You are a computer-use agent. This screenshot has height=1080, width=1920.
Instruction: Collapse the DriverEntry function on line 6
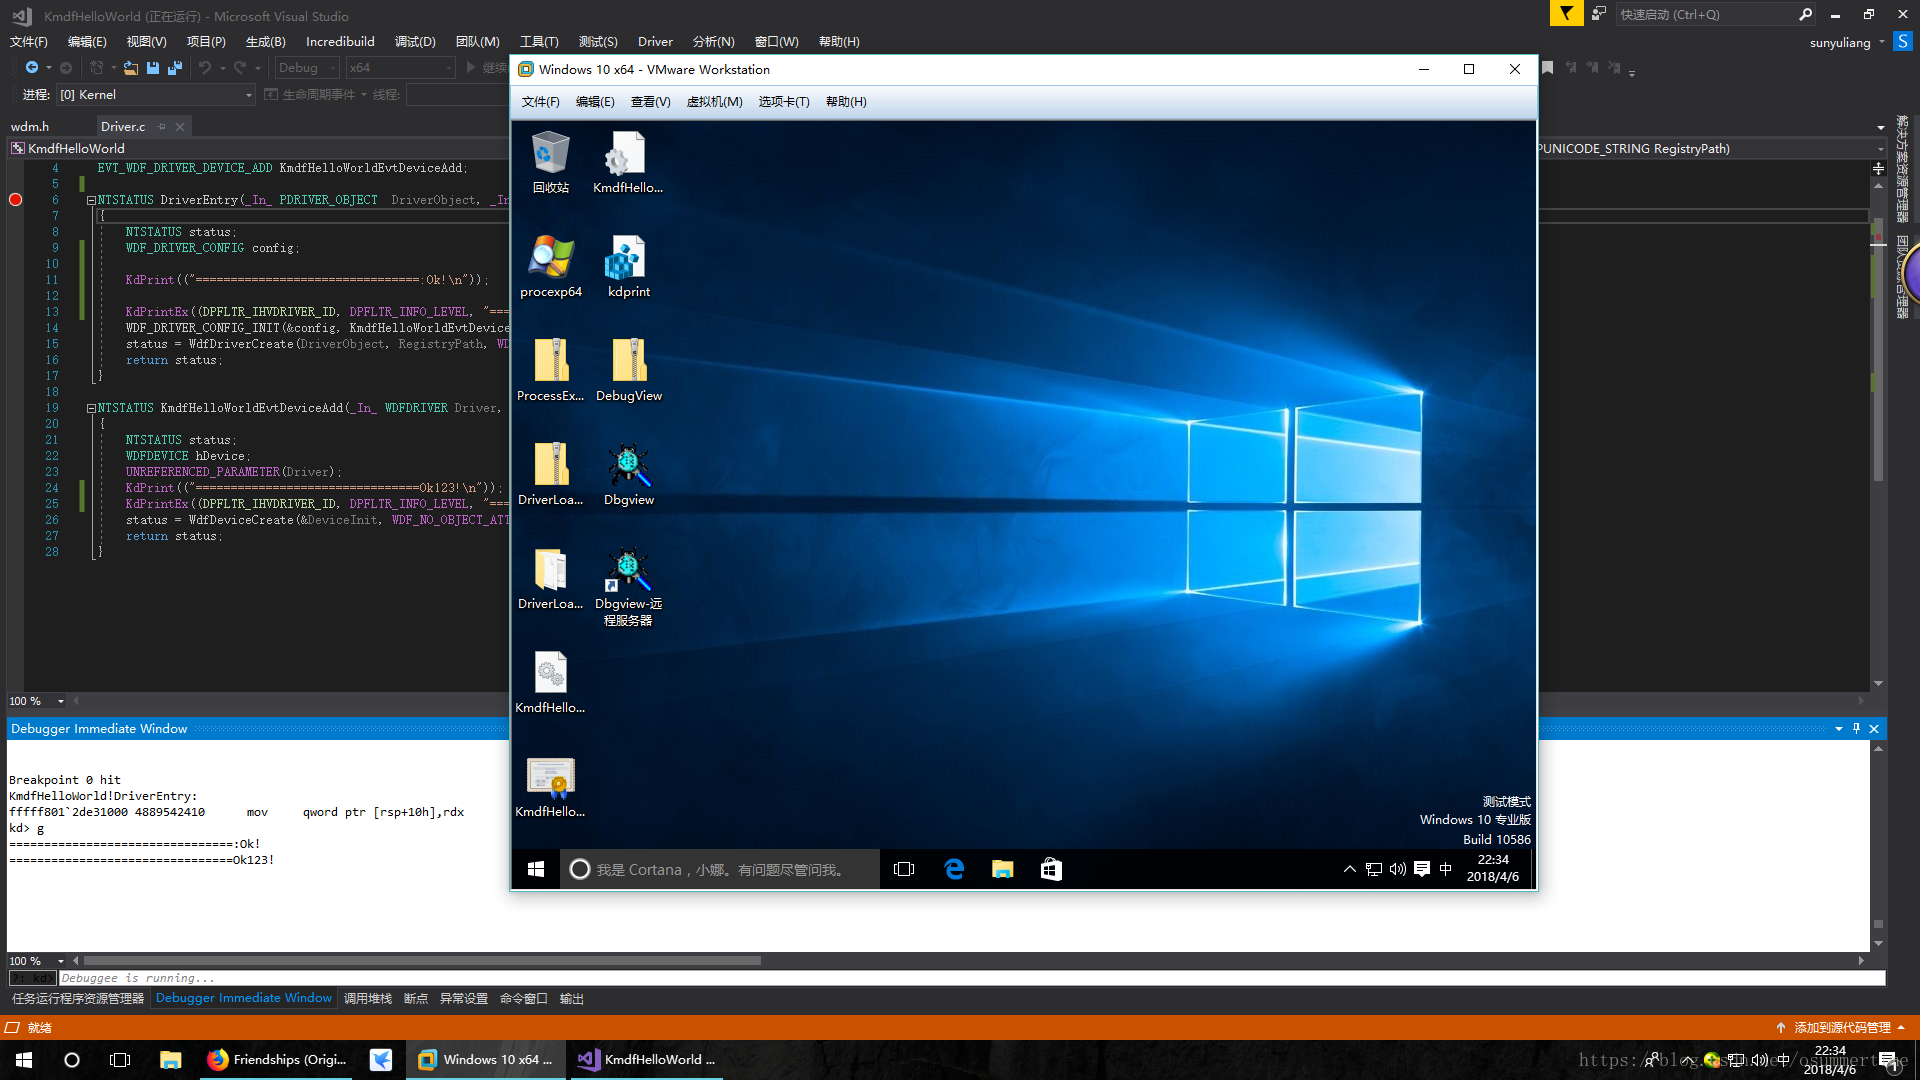pyautogui.click(x=91, y=200)
